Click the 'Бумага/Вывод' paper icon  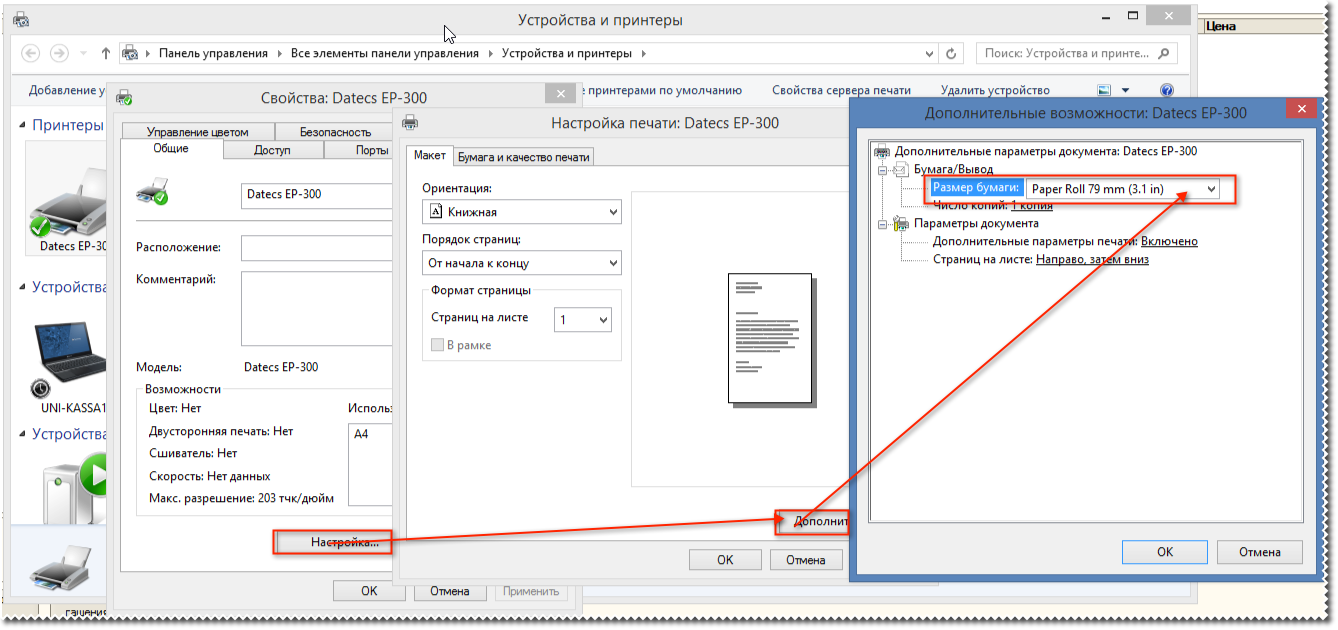click(900, 170)
